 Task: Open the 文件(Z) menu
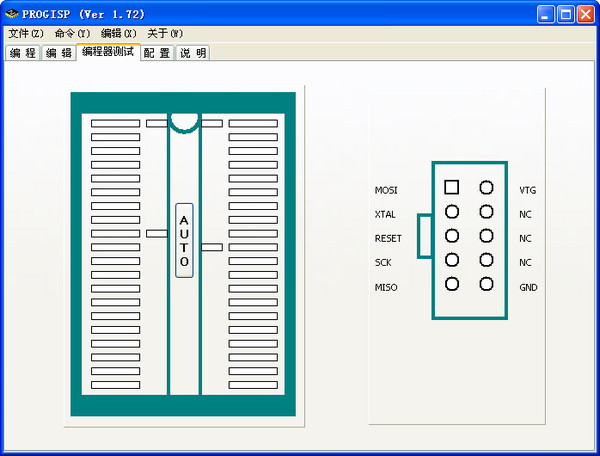(26, 34)
